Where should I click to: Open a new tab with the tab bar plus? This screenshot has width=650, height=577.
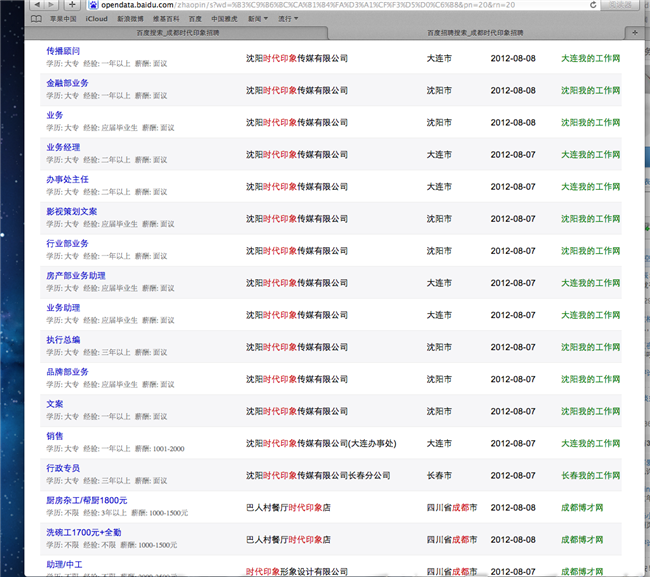click(637, 32)
